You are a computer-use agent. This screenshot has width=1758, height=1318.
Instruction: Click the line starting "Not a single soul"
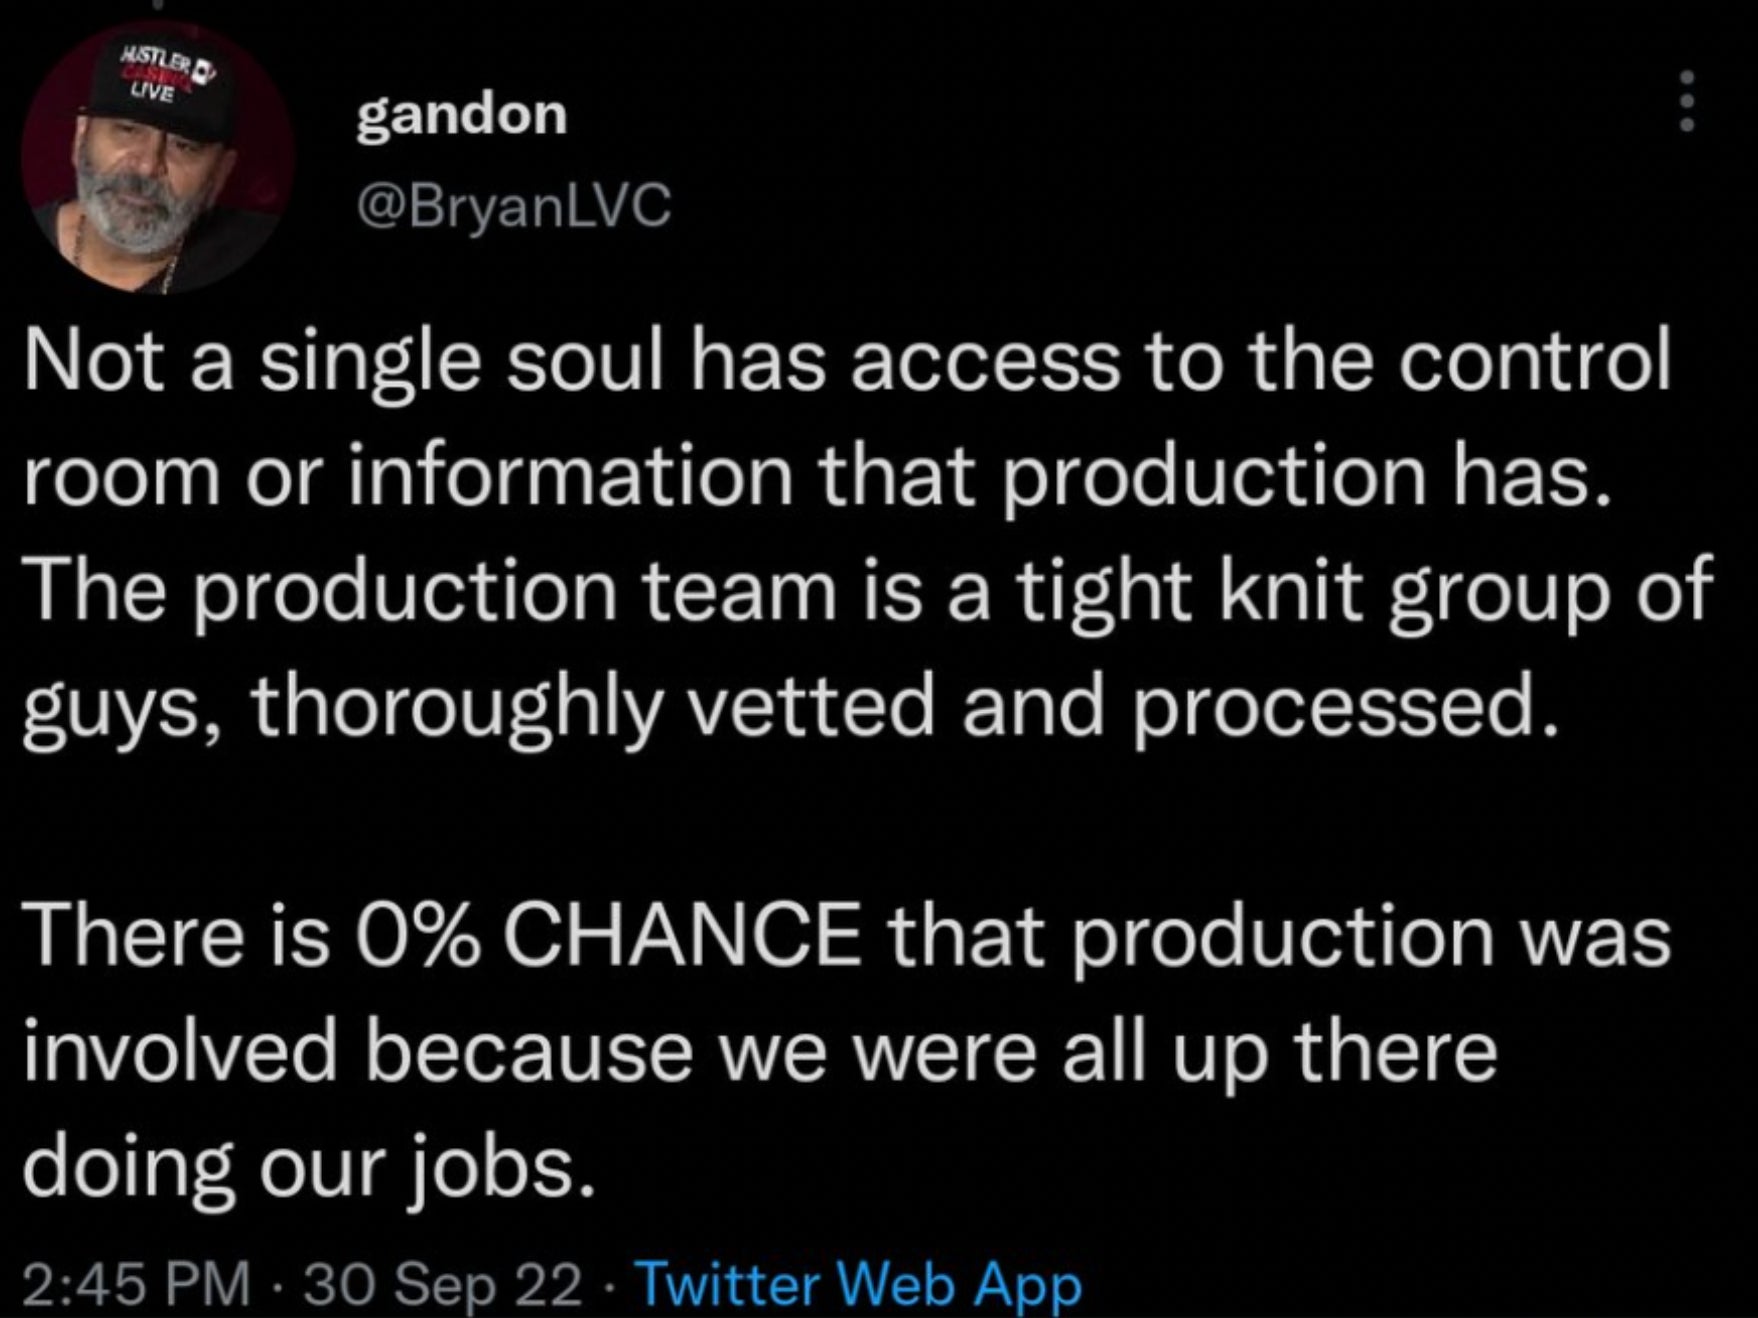pyautogui.click(x=846, y=362)
